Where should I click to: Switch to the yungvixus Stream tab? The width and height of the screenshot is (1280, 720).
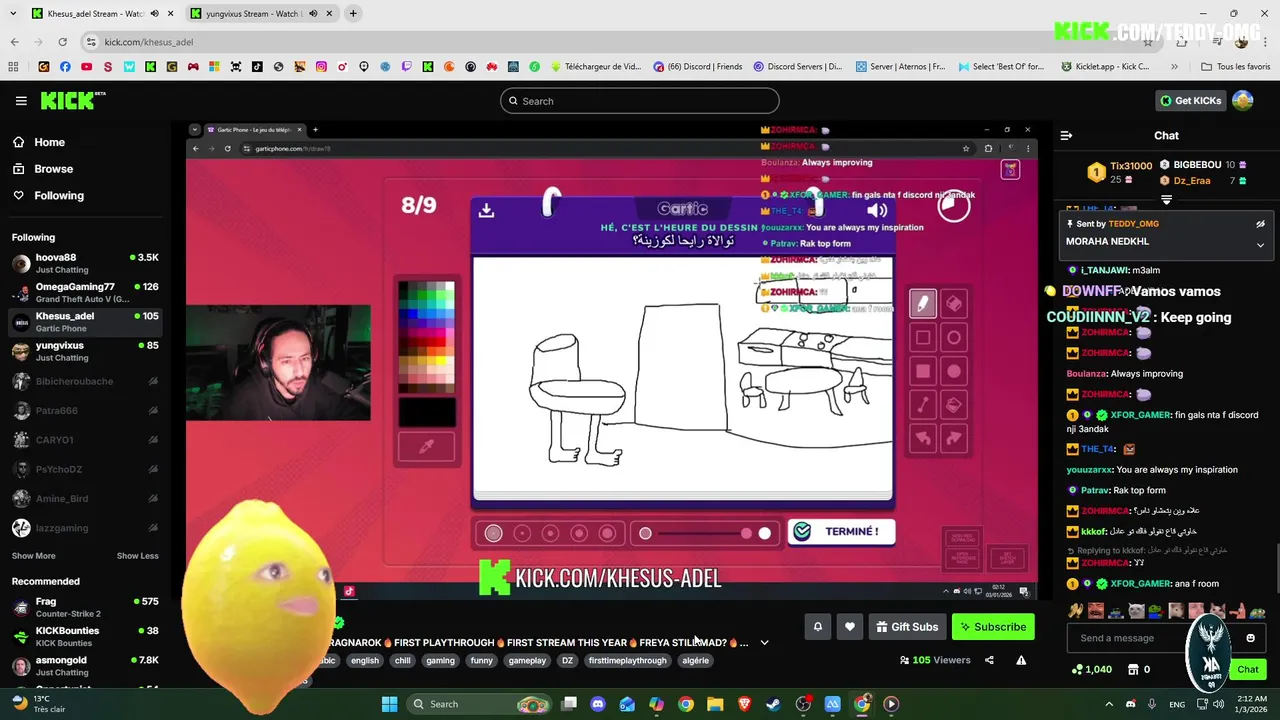(260, 14)
